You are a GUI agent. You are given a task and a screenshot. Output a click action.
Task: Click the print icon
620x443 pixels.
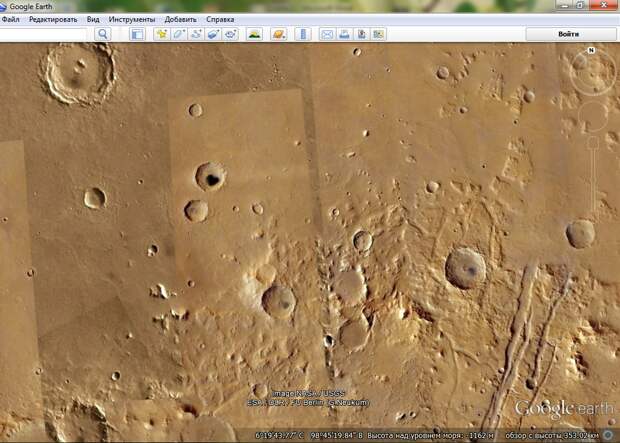point(344,34)
